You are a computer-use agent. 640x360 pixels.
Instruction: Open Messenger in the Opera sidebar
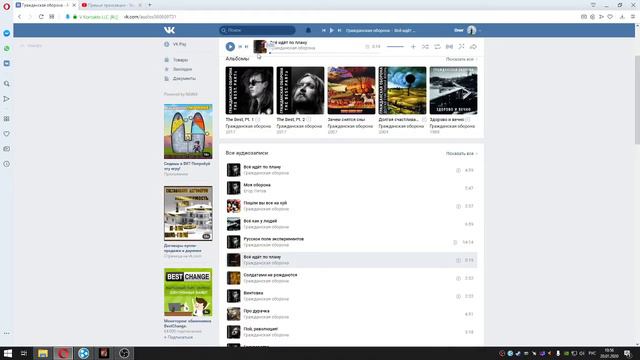(x=7, y=33)
